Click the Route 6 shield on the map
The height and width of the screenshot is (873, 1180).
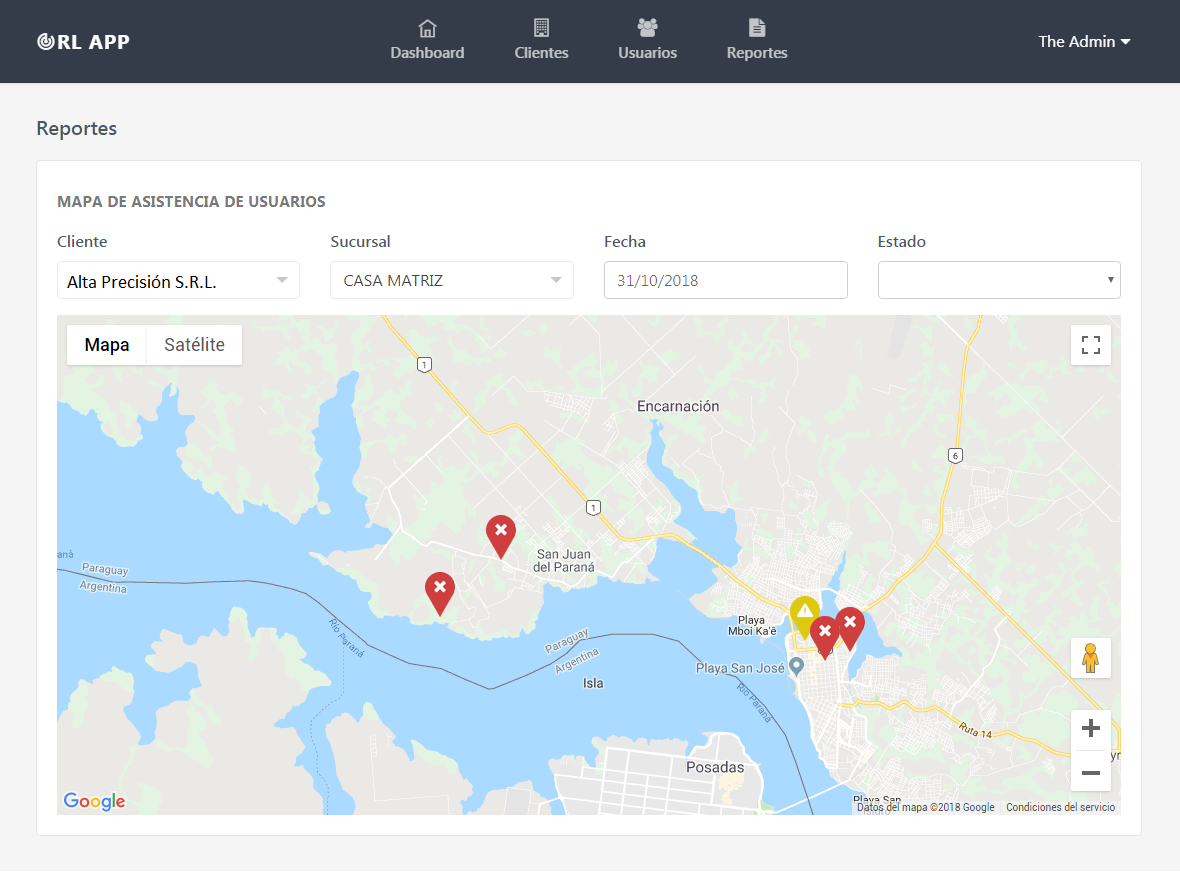tap(955, 455)
